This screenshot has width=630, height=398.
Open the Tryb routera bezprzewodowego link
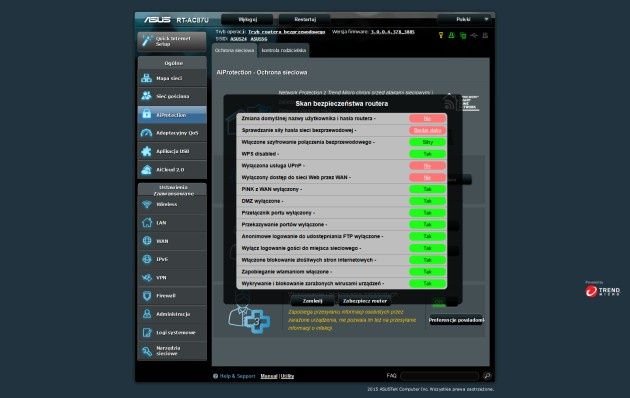[286, 32]
